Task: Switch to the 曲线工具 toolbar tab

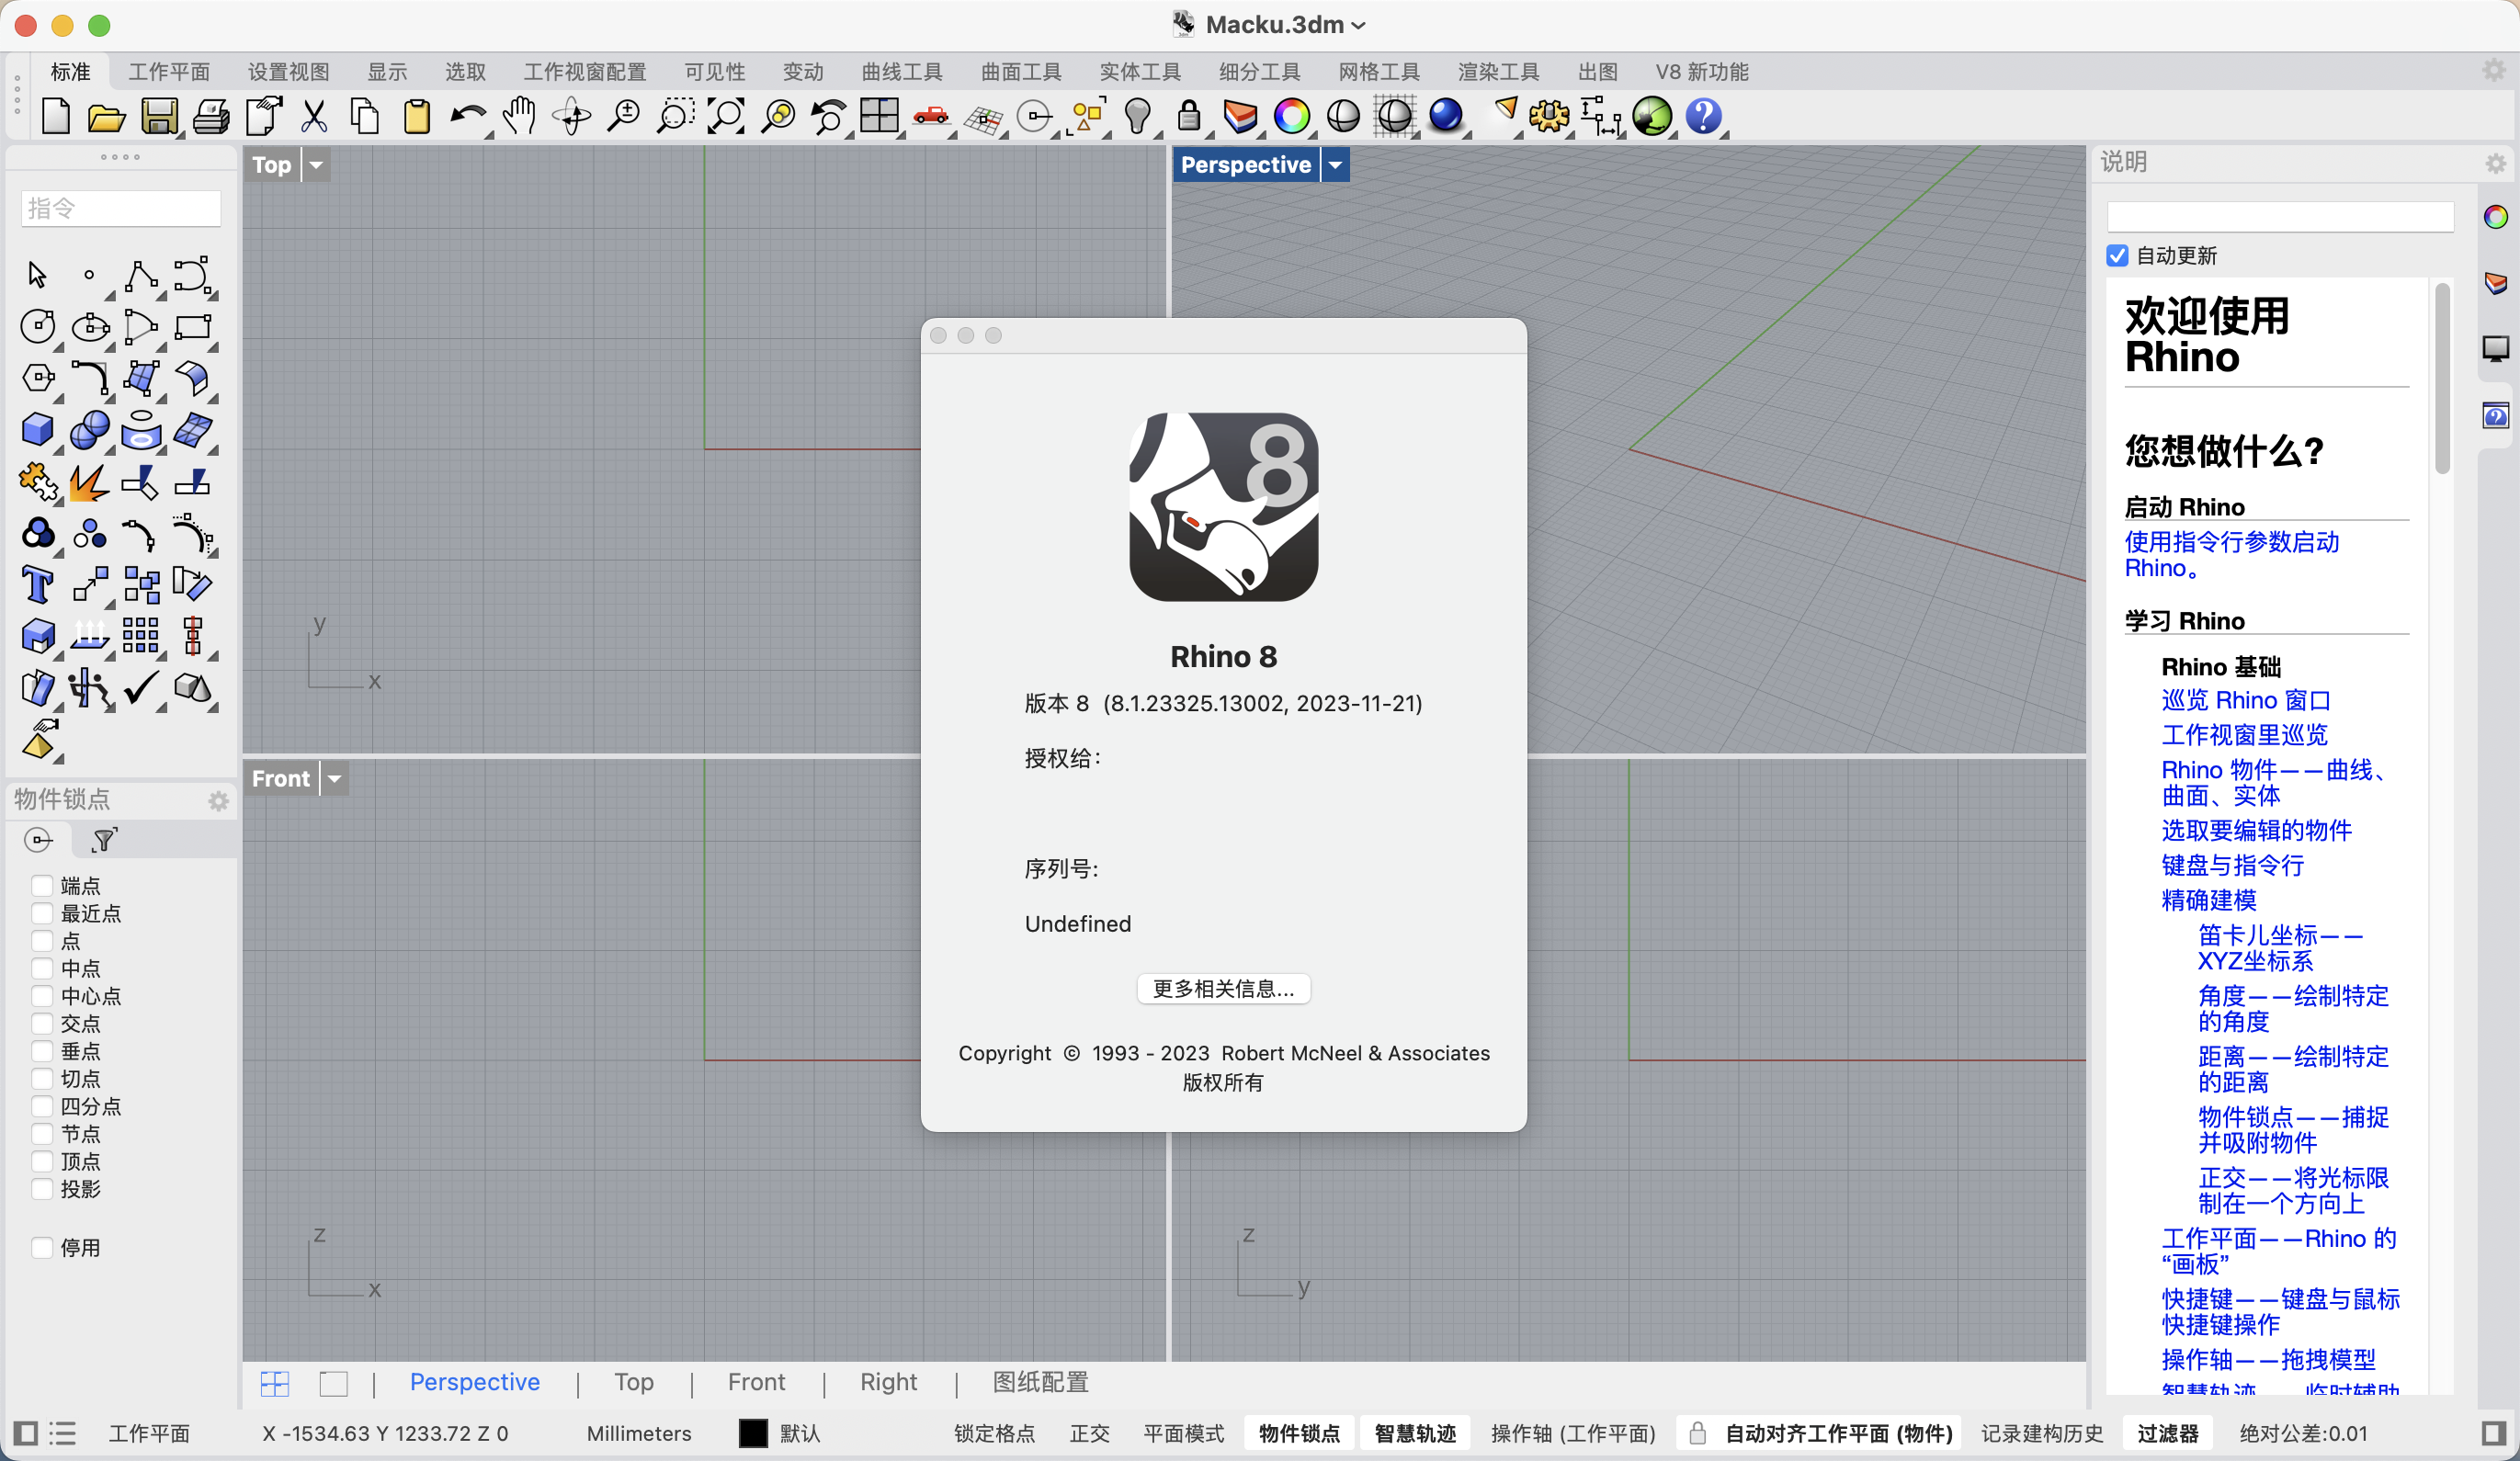Action: coord(902,72)
